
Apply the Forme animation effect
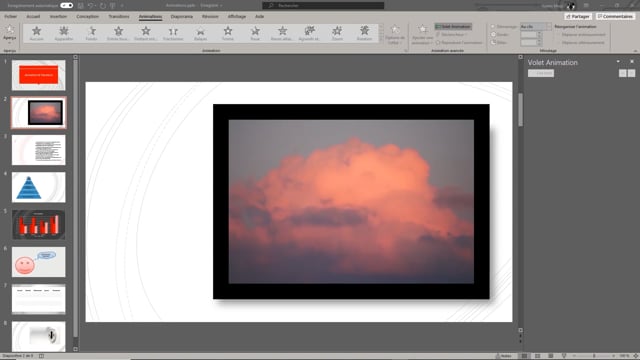point(228,33)
